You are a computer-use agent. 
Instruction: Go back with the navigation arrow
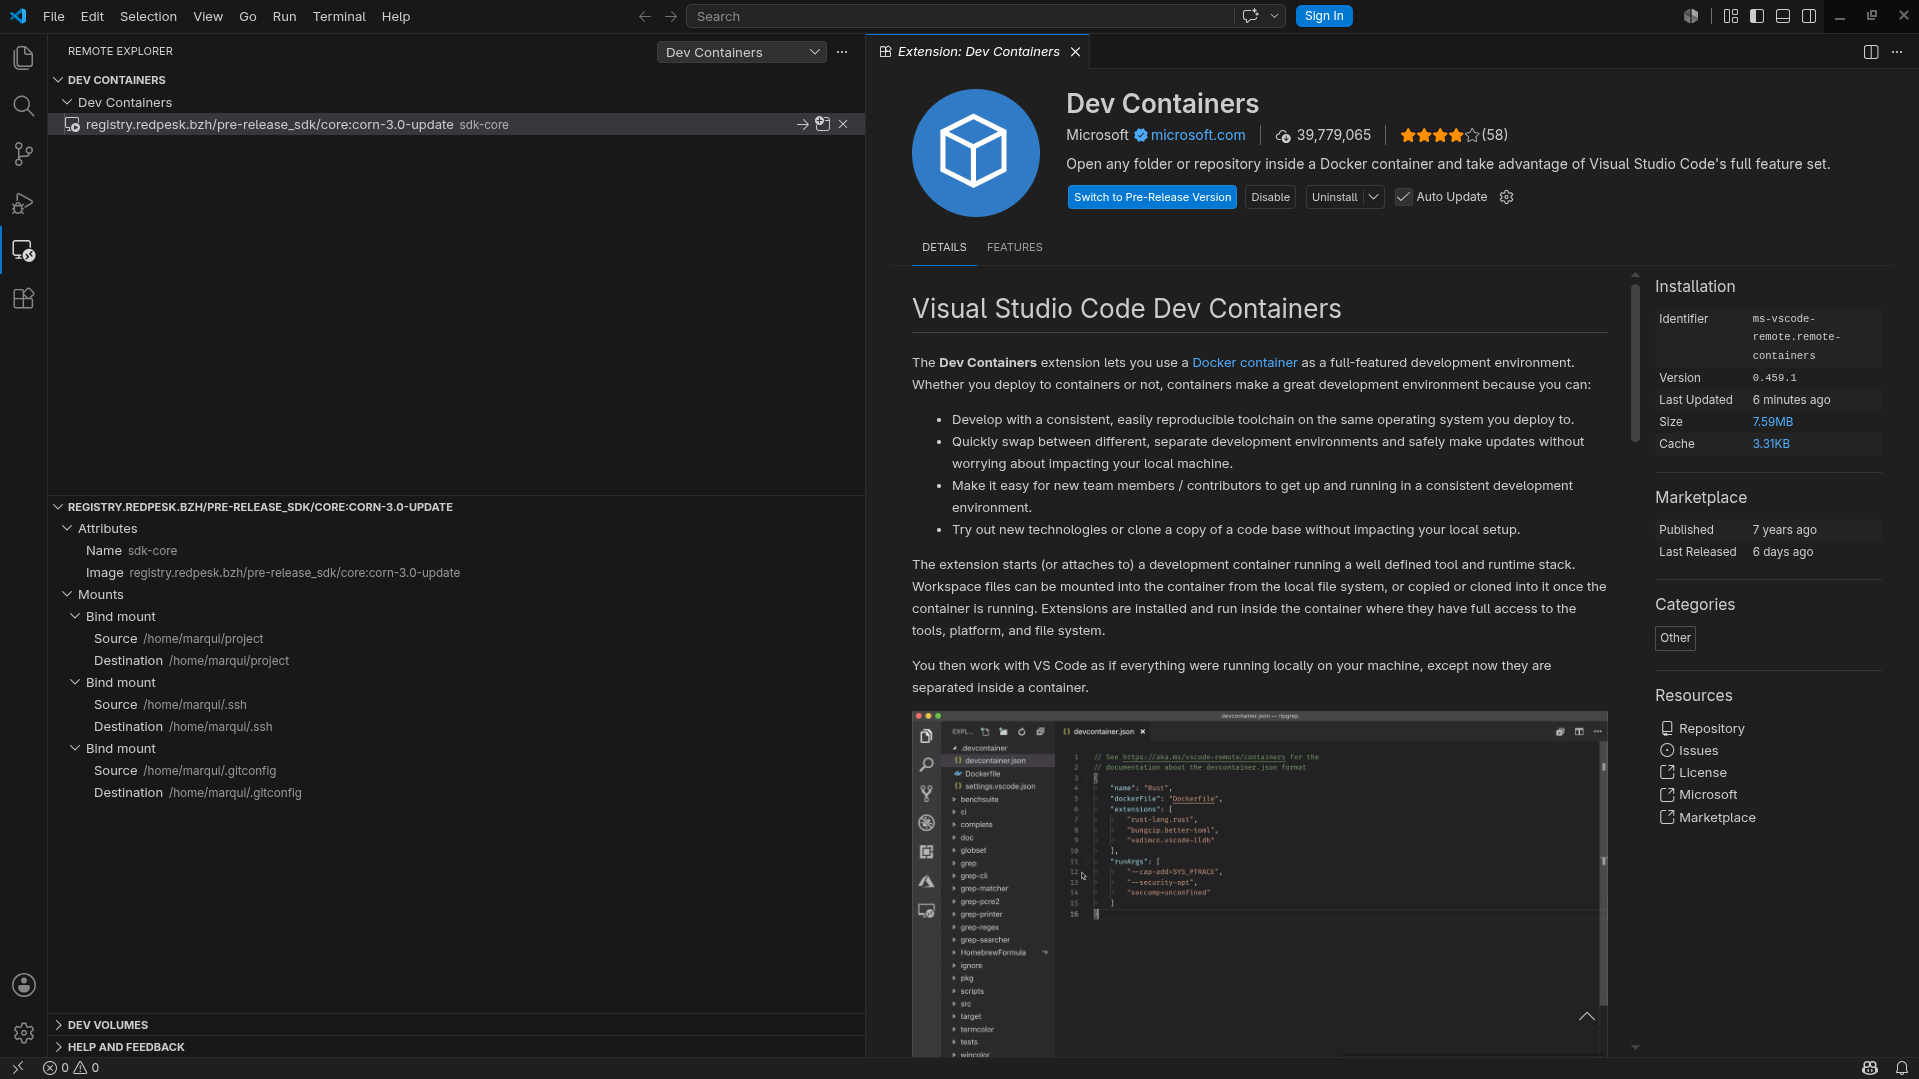tap(645, 16)
